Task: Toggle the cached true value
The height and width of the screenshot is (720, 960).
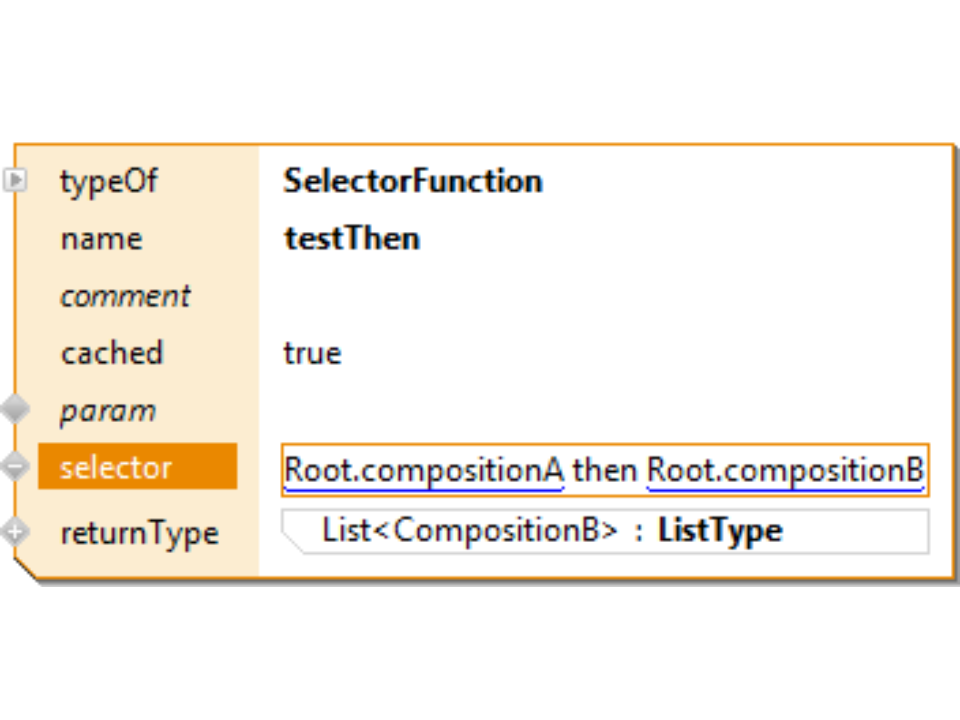Action: coord(312,353)
